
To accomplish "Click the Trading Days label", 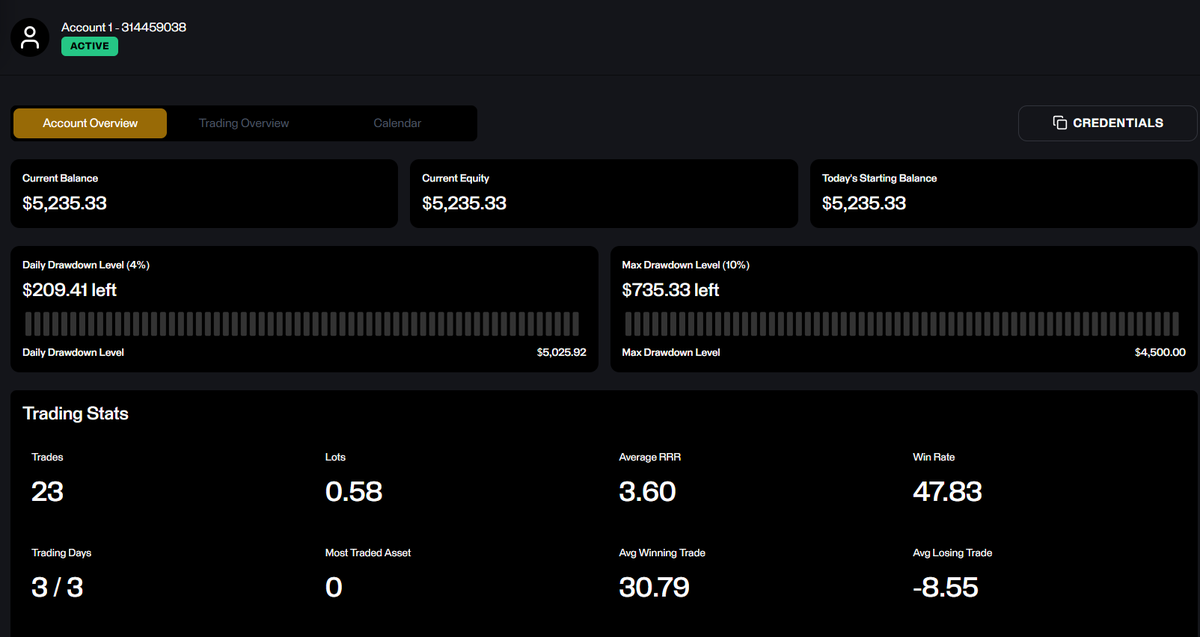I will (x=61, y=553).
